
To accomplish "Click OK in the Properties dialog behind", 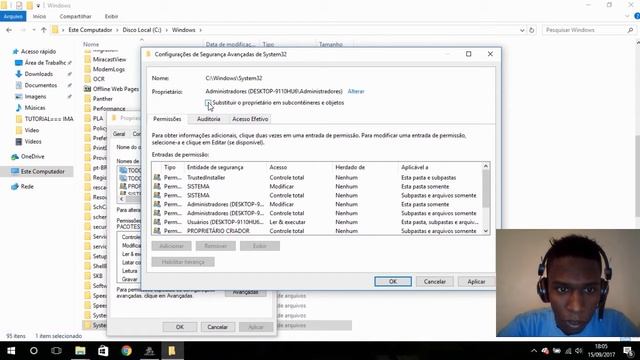I will [180, 327].
